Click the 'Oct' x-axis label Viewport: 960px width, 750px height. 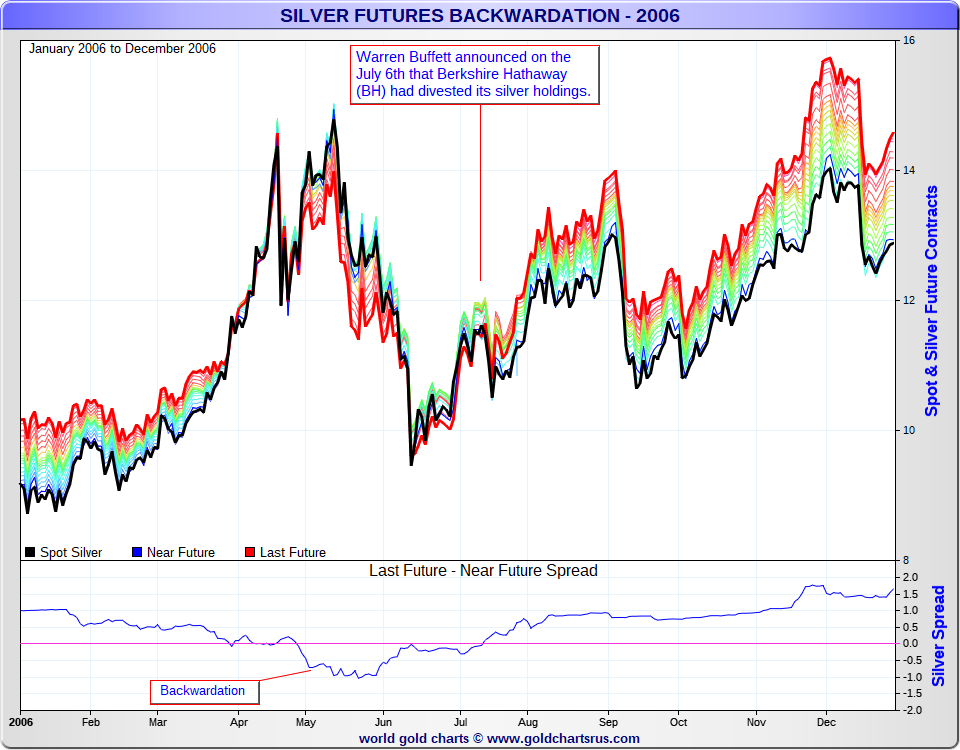tap(678, 722)
